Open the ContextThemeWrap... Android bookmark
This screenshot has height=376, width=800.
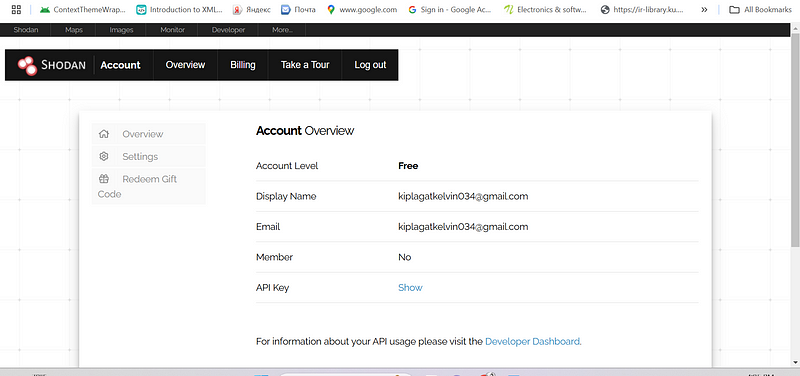coord(83,9)
